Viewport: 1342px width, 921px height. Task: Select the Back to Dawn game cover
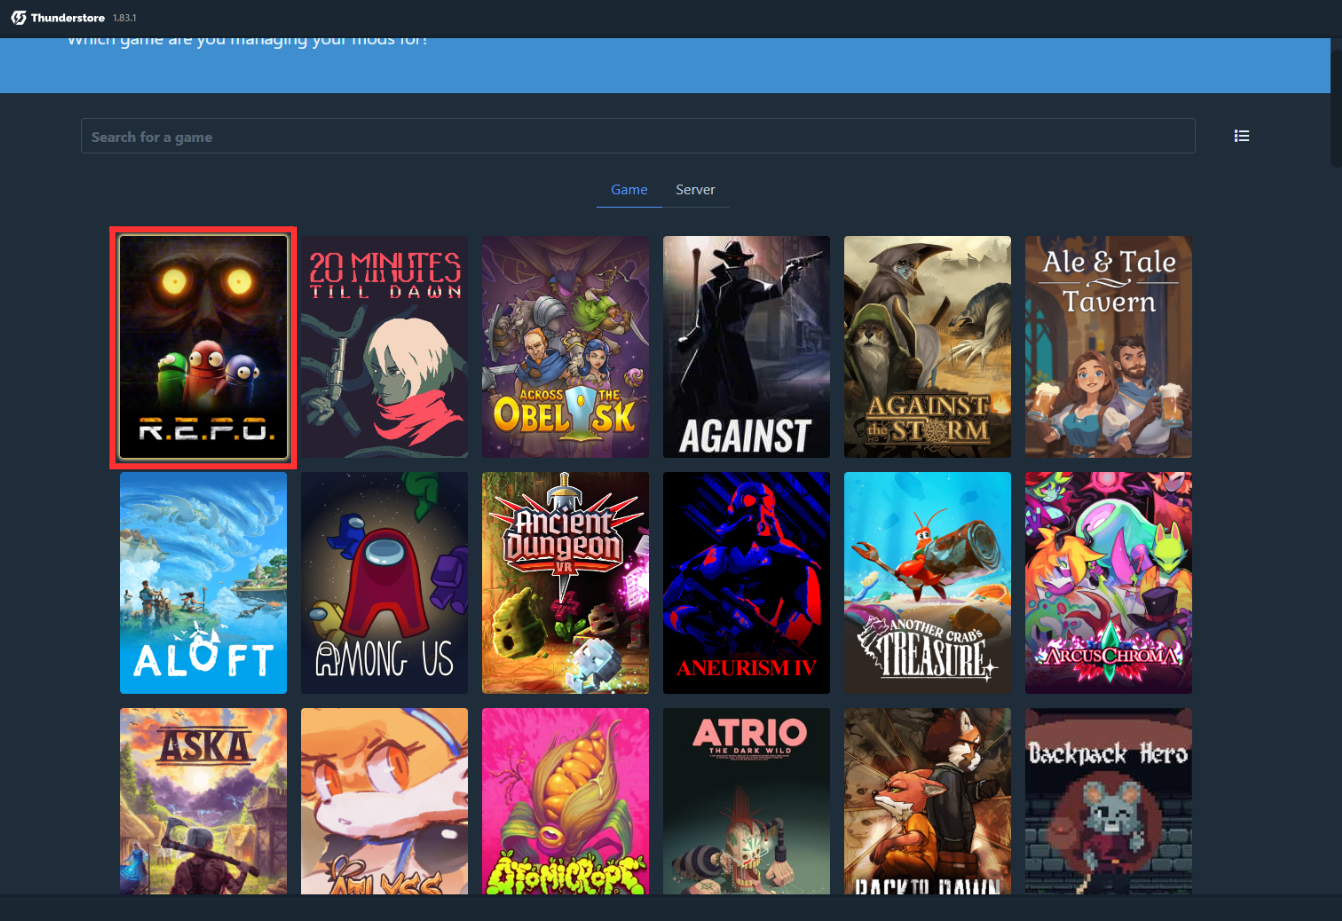(927, 801)
